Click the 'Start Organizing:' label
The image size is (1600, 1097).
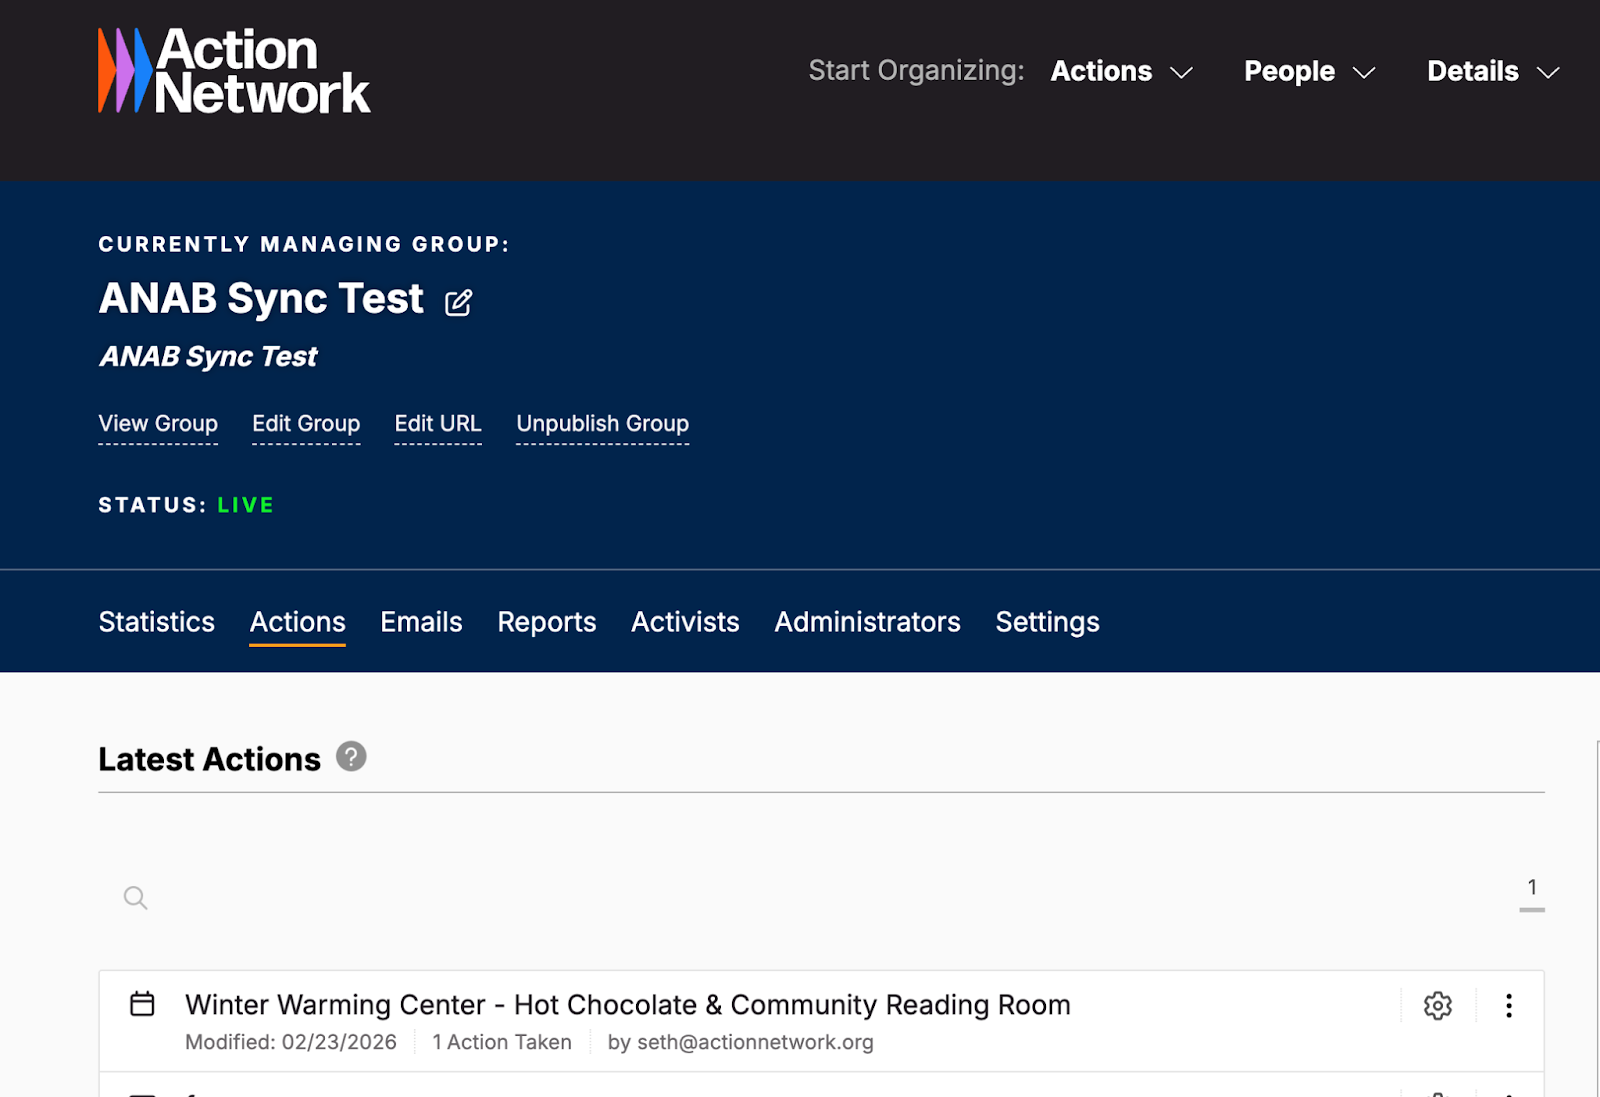tap(916, 71)
